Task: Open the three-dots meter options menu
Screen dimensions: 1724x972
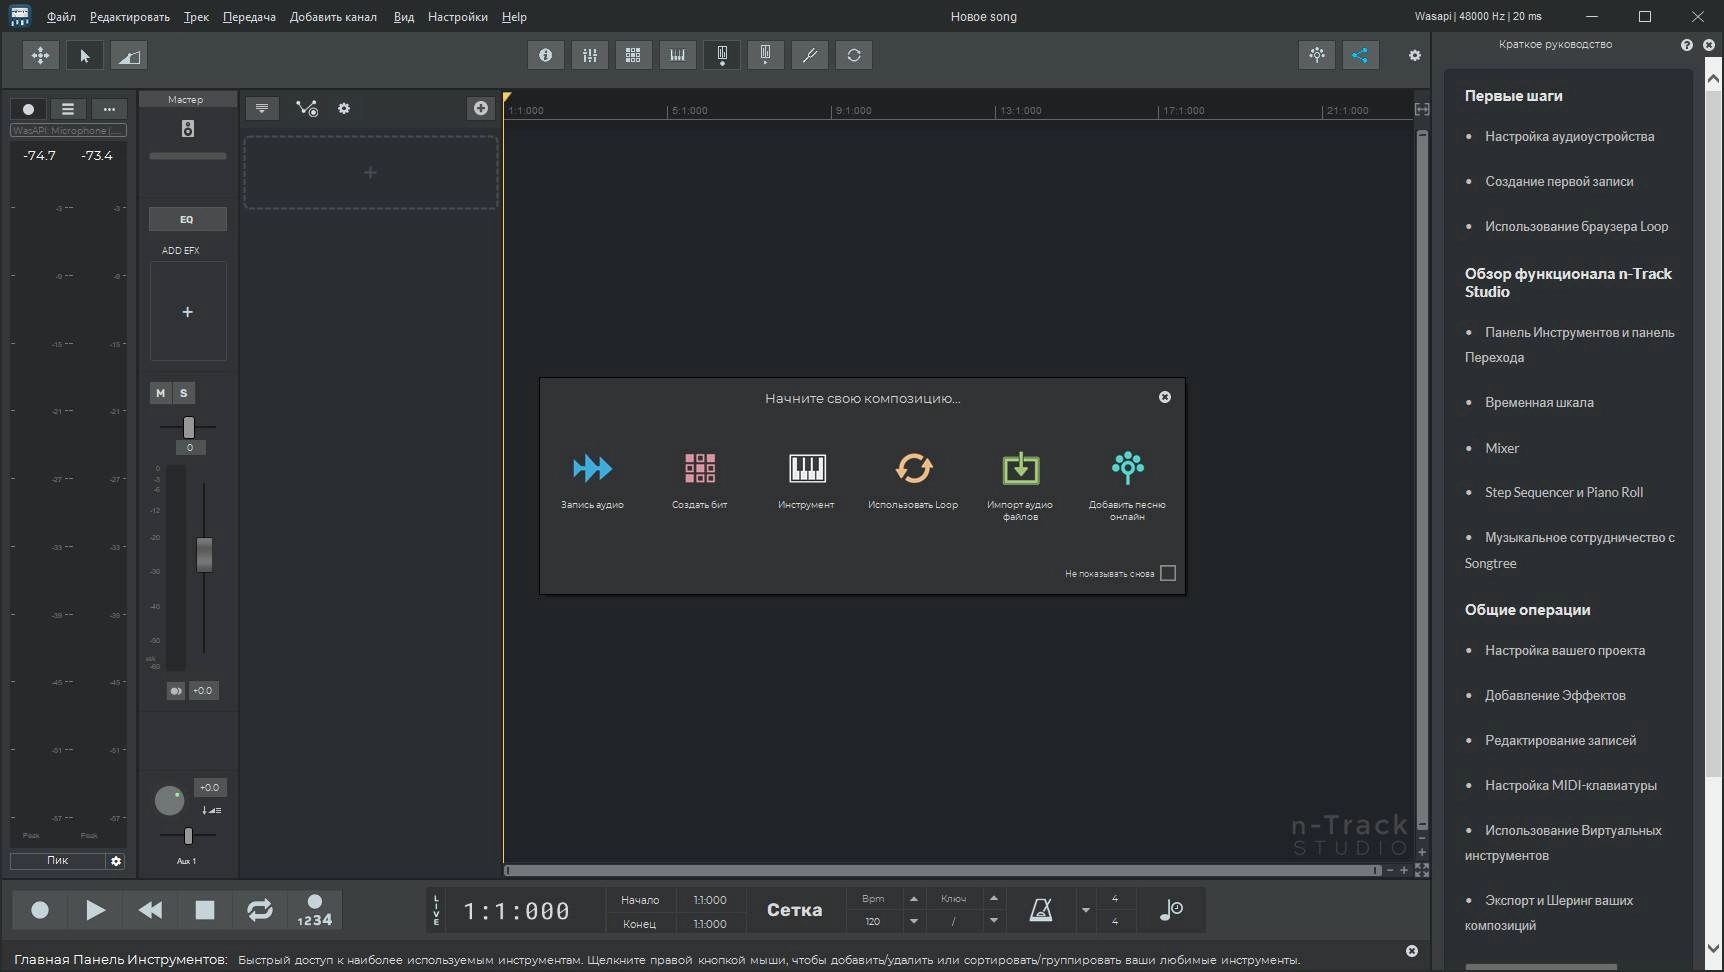Action: coord(109,109)
